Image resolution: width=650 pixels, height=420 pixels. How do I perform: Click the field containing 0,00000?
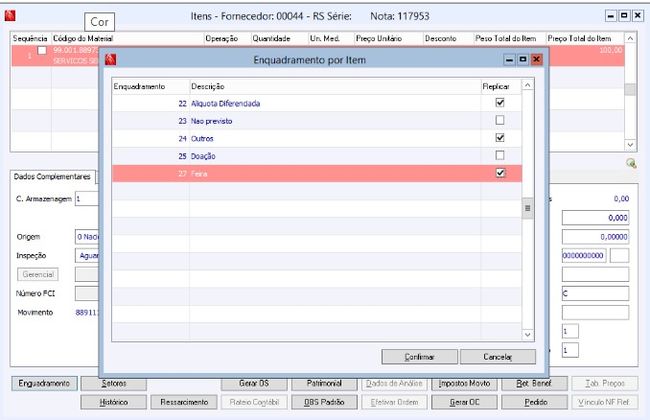595,237
